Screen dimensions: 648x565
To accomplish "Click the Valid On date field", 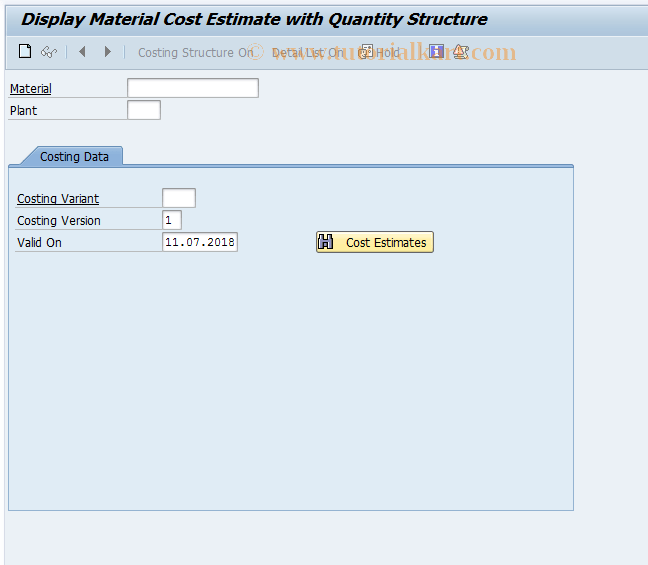I will click(x=200, y=242).
